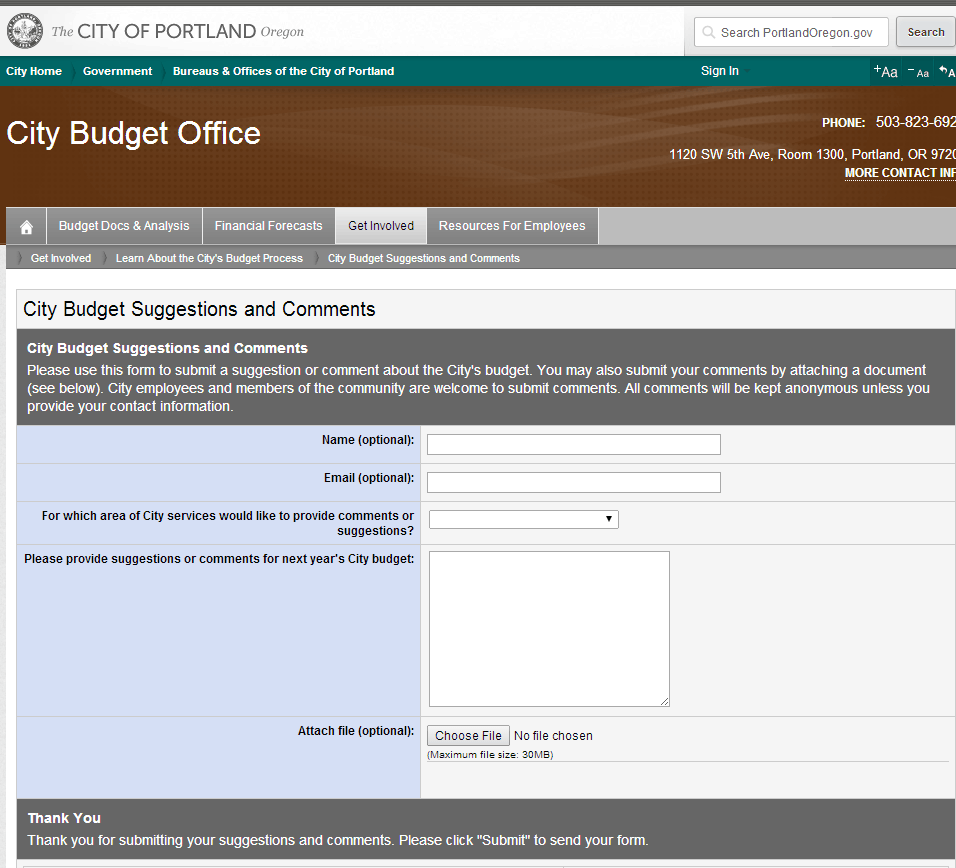Screen dimensions: 956x868
Task: Open the Financial Forecasts tab
Action: (268, 226)
